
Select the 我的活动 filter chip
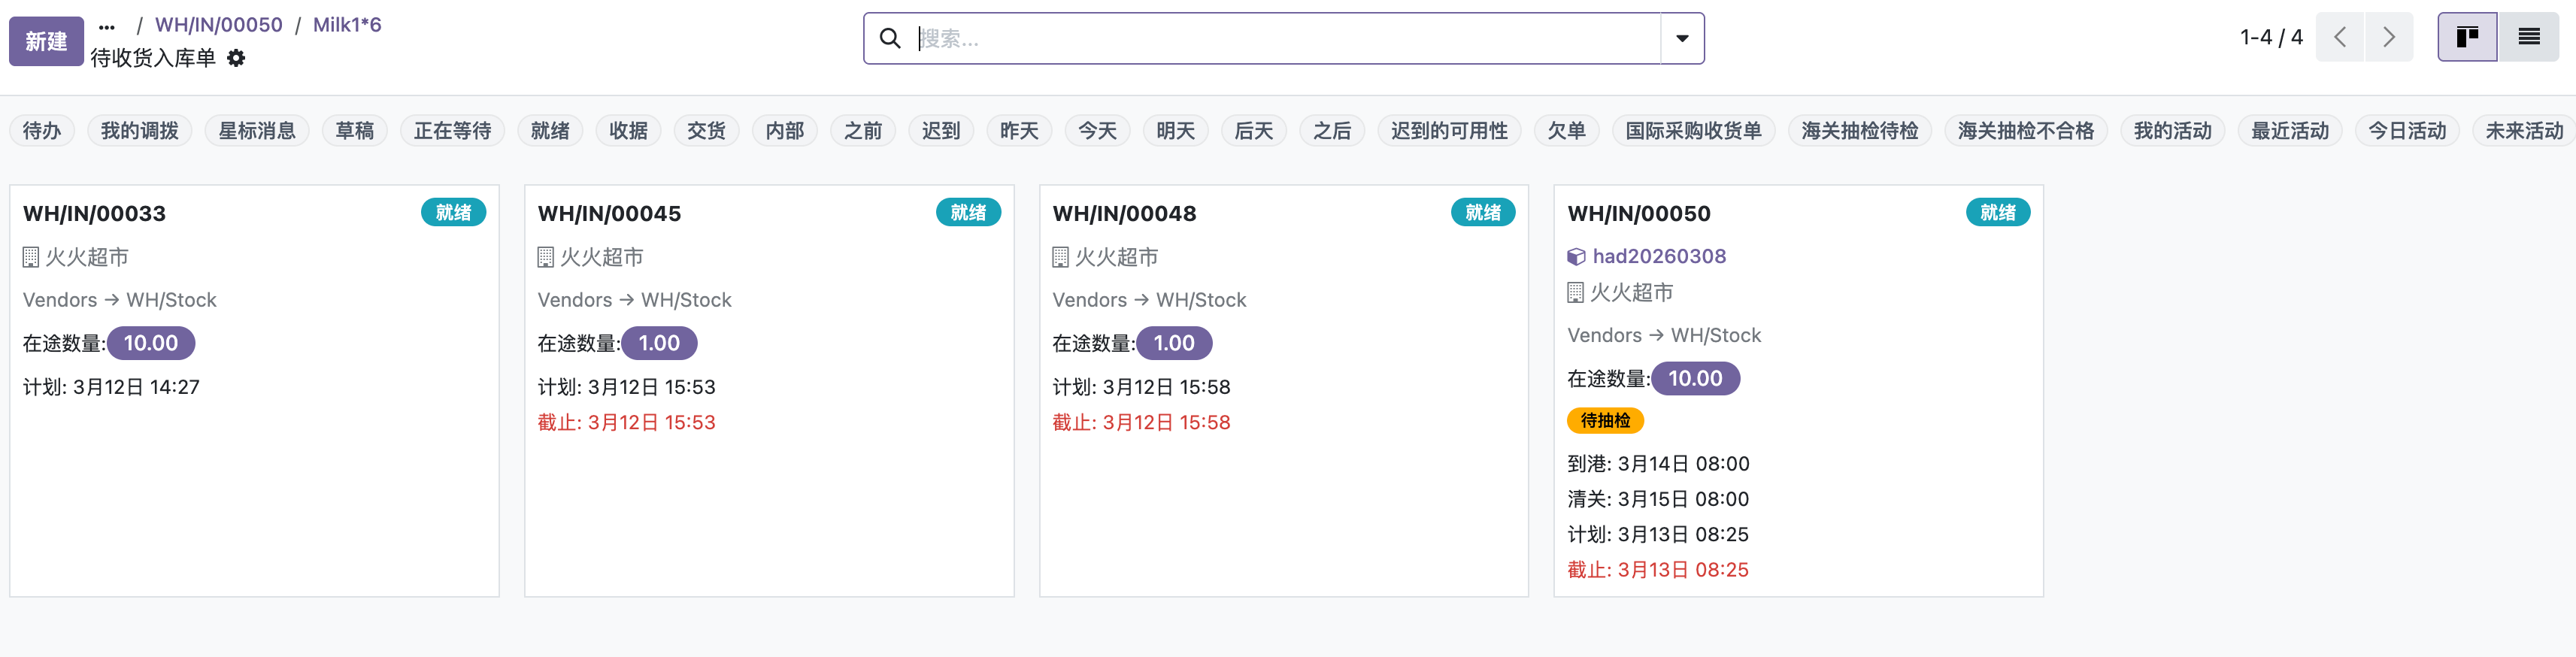click(x=2173, y=131)
